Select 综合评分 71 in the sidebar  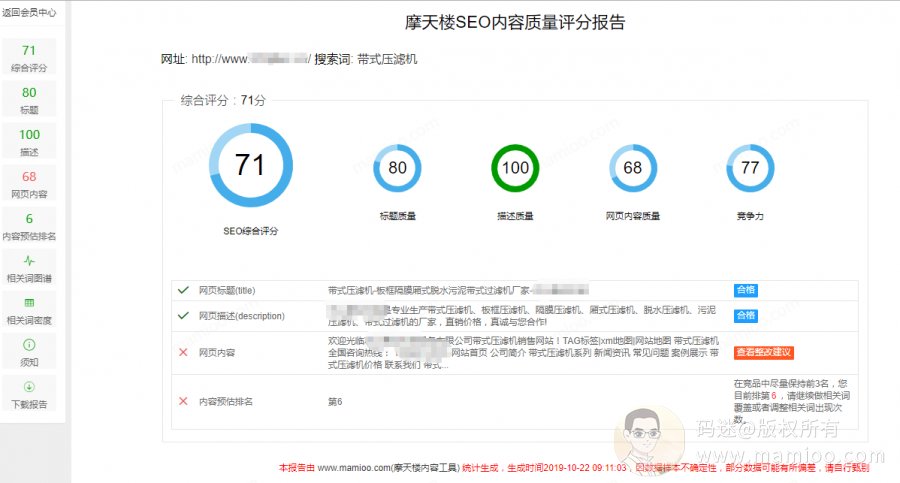click(29, 58)
